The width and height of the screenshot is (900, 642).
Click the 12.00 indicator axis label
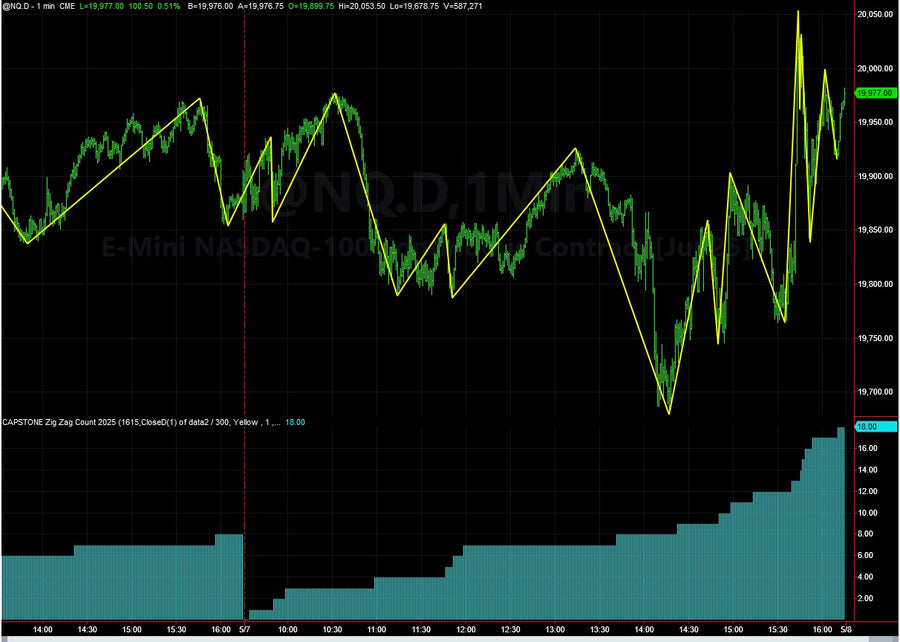click(x=867, y=491)
